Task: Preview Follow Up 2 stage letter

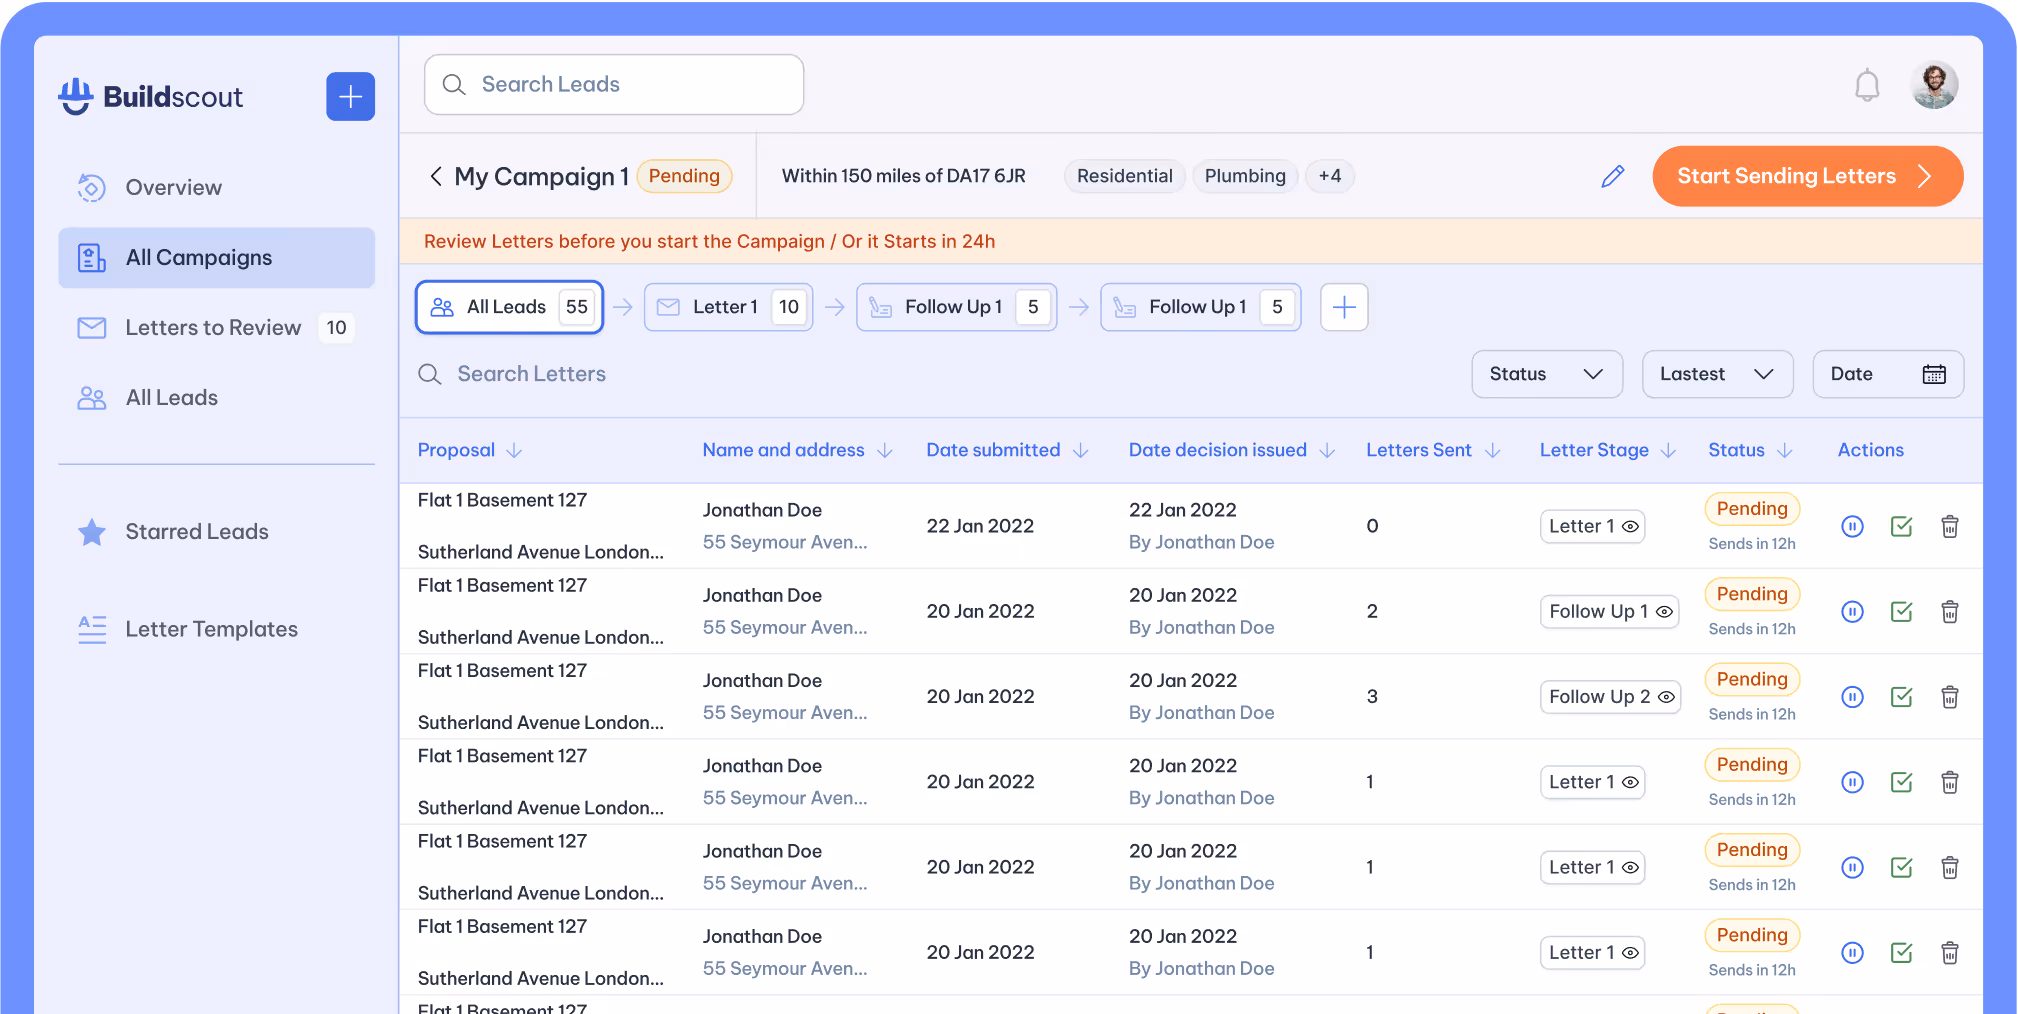Action: (1665, 697)
